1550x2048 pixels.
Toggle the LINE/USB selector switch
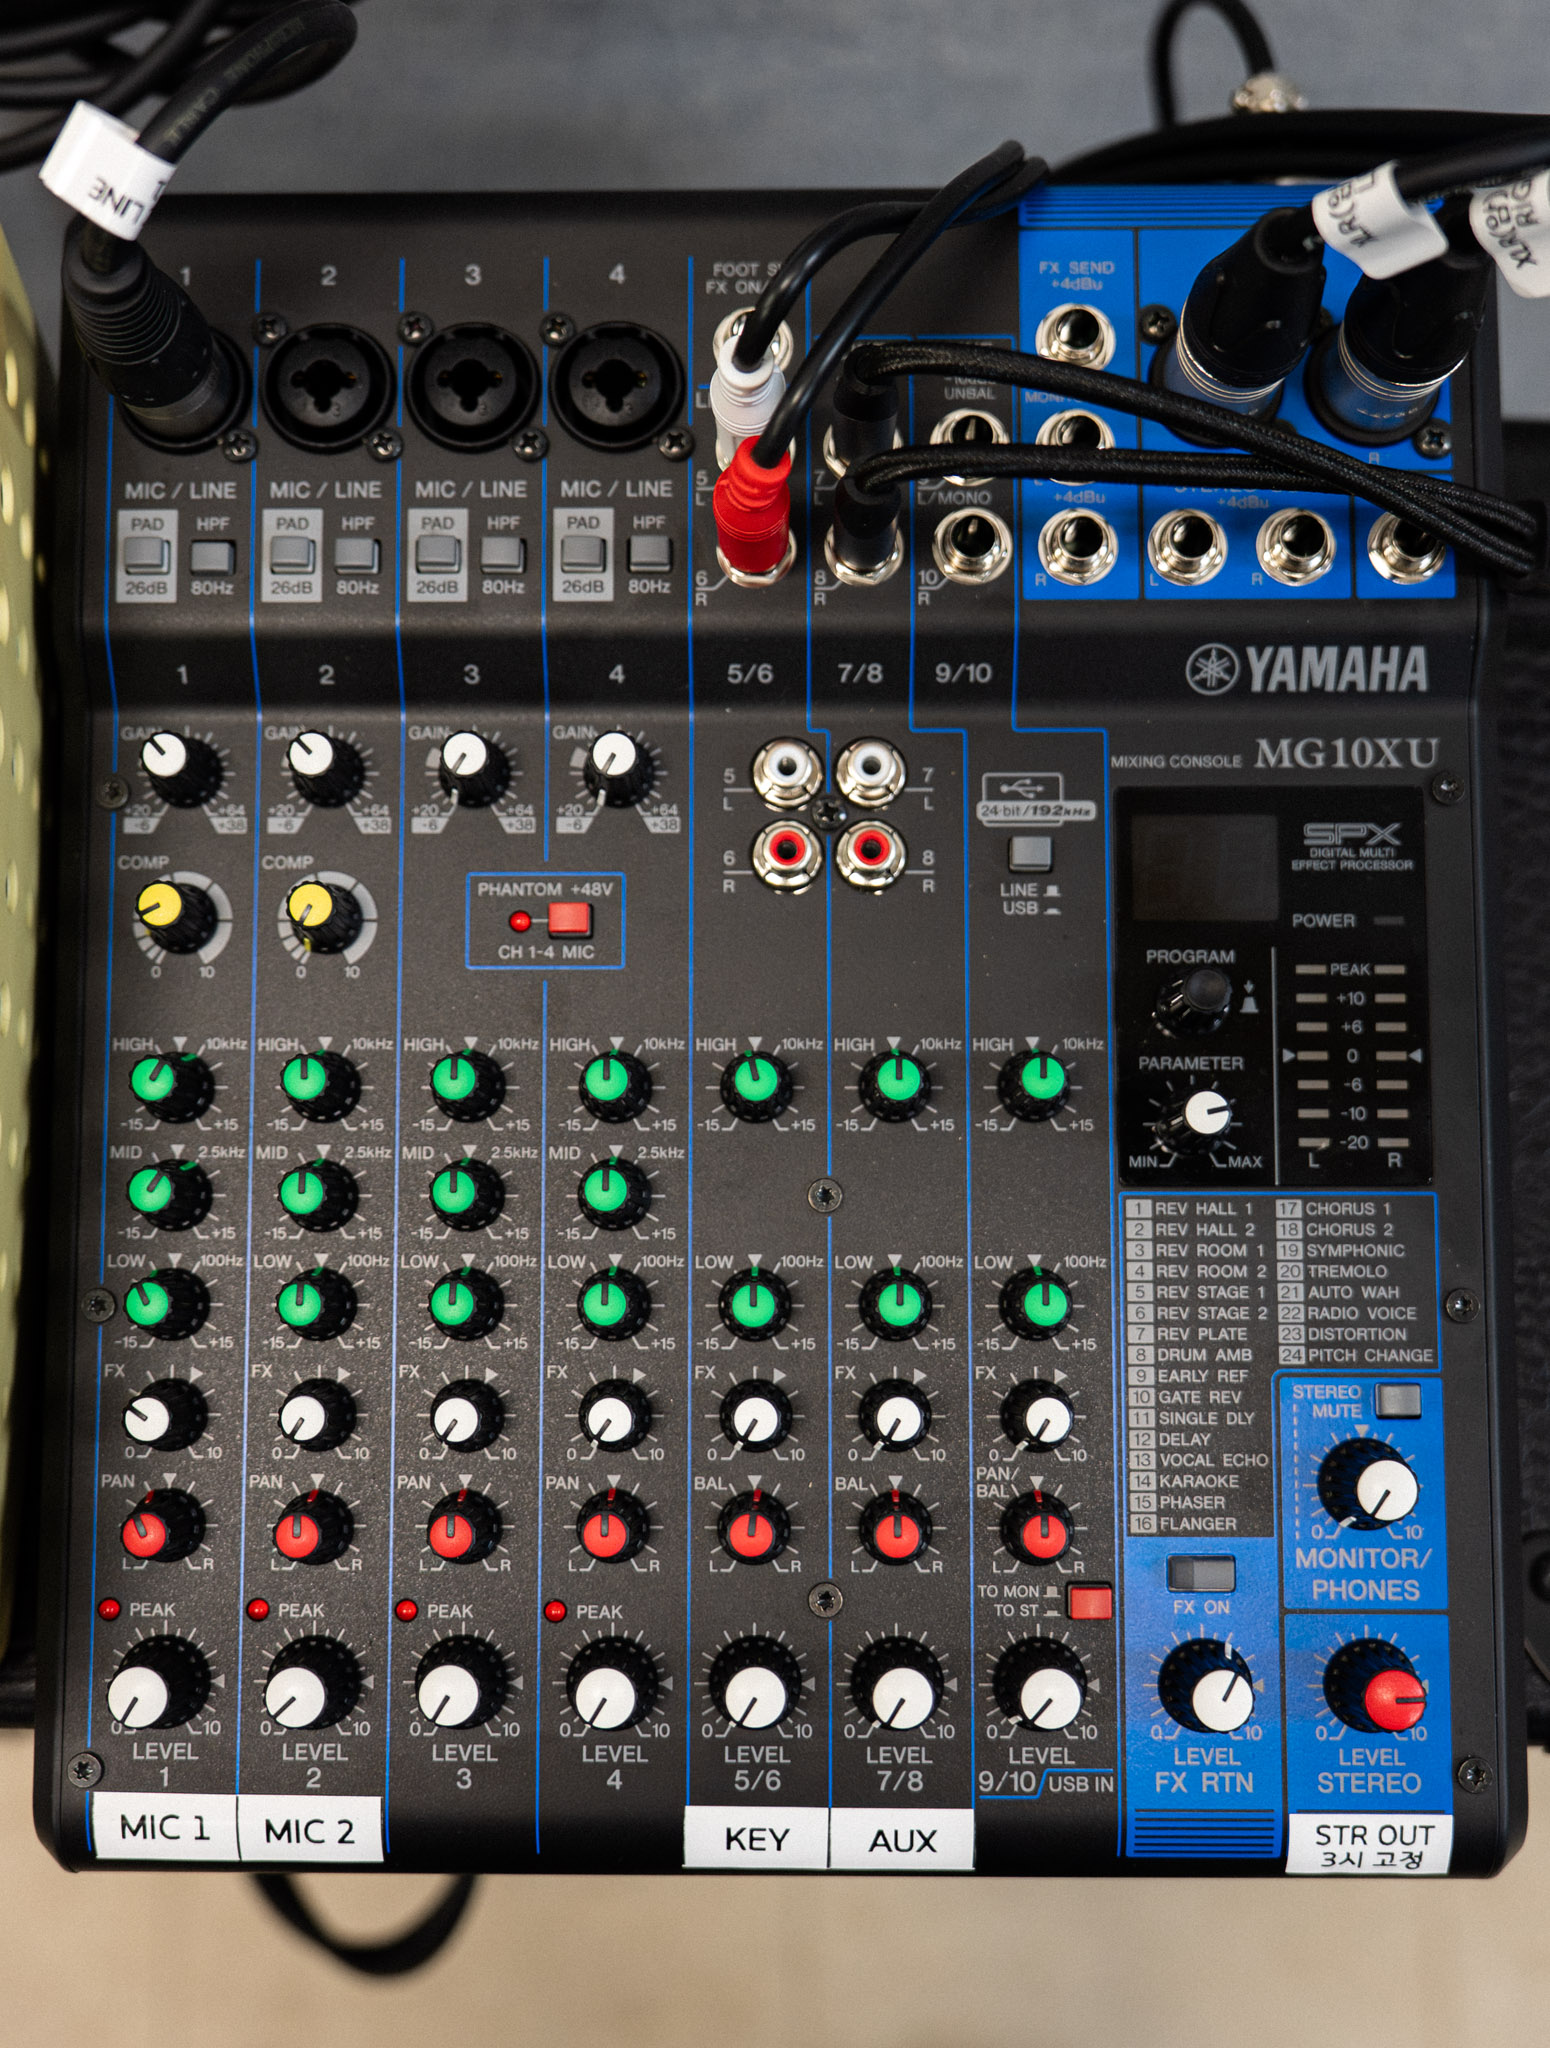click(x=1030, y=855)
